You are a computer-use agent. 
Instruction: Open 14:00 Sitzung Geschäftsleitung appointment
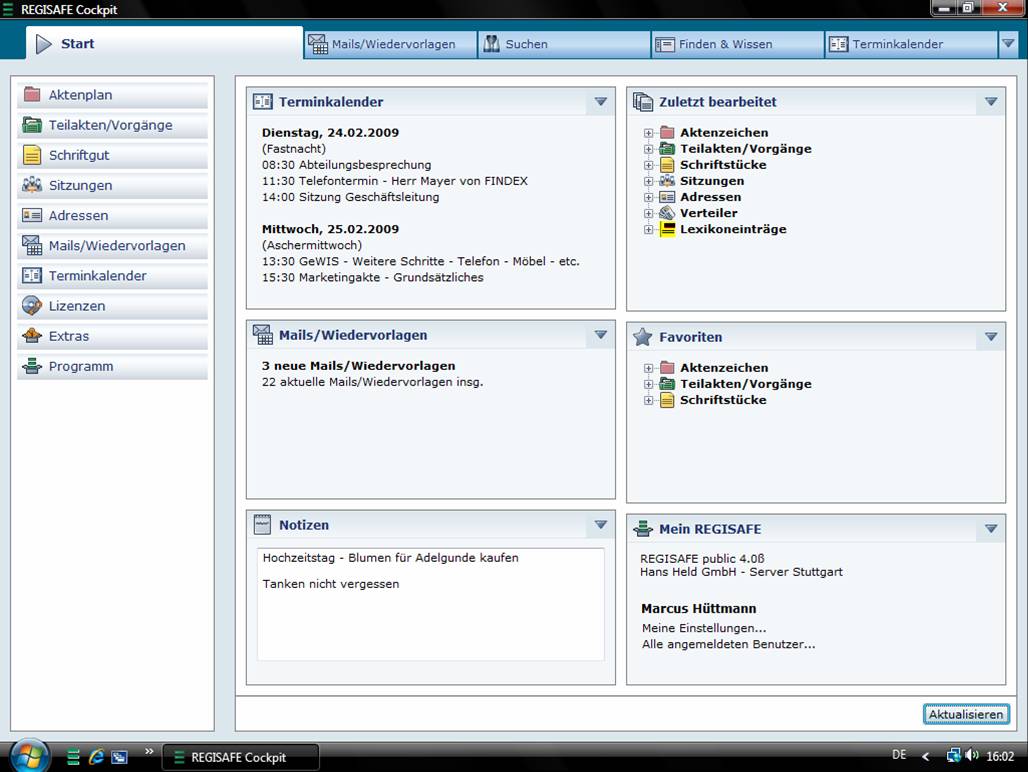point(351,197)
